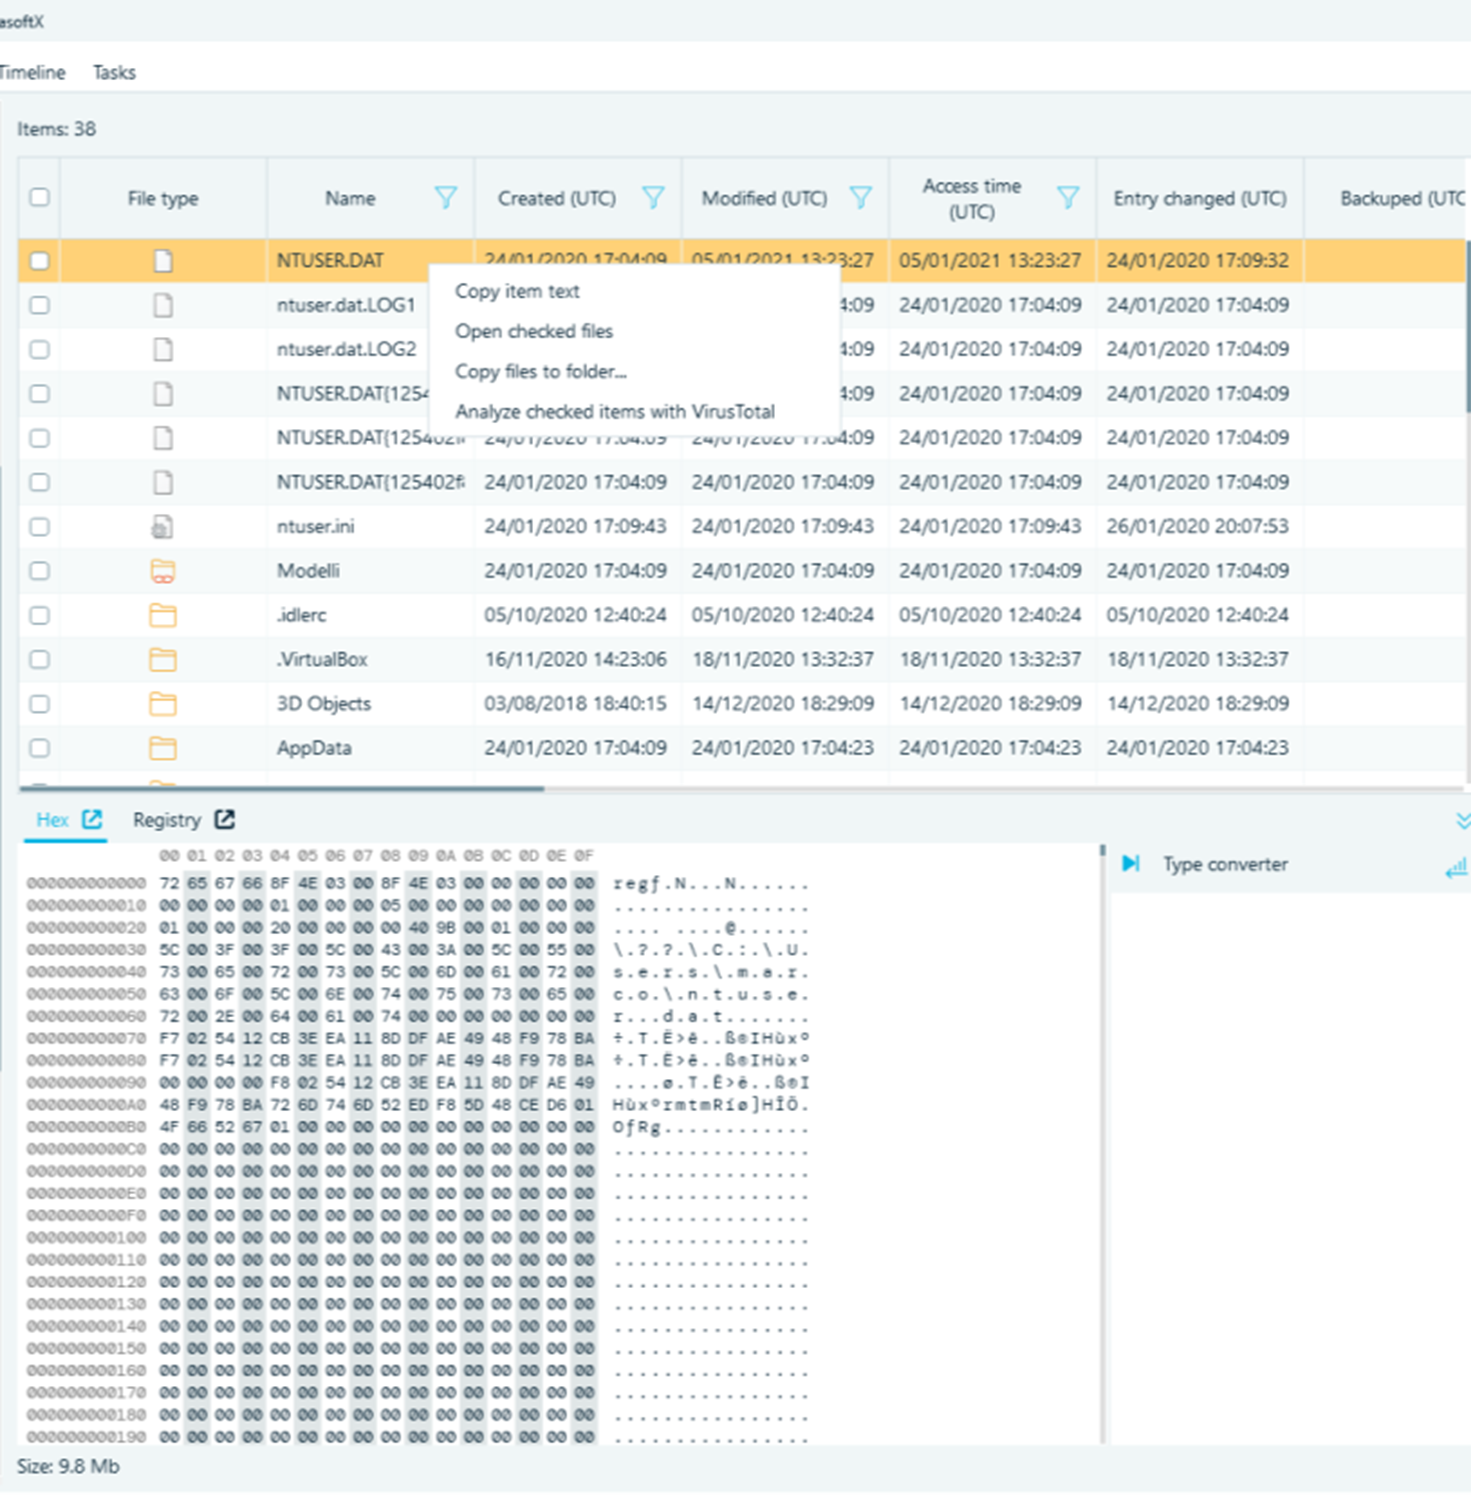Pop out the Hex viewer window icon

pos(92,819)
